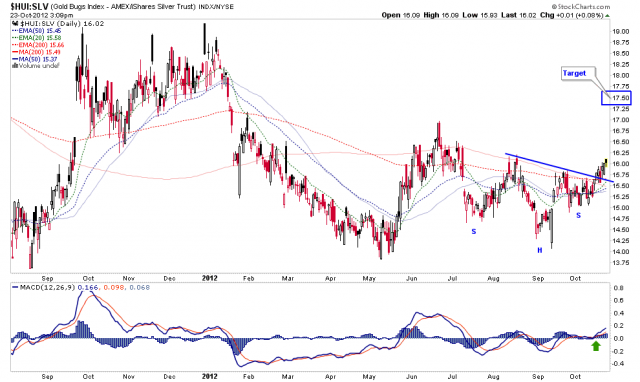Click the 'EMA(50) 15.45' legend entry
The width and height of the screenshot is (640, 382).
37,31
